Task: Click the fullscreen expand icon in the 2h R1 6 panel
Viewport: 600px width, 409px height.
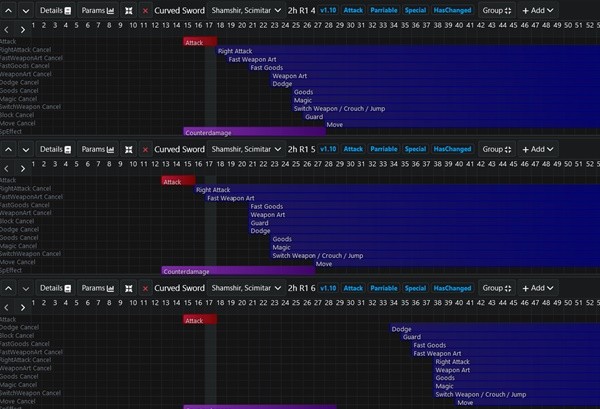Action: 128,288
